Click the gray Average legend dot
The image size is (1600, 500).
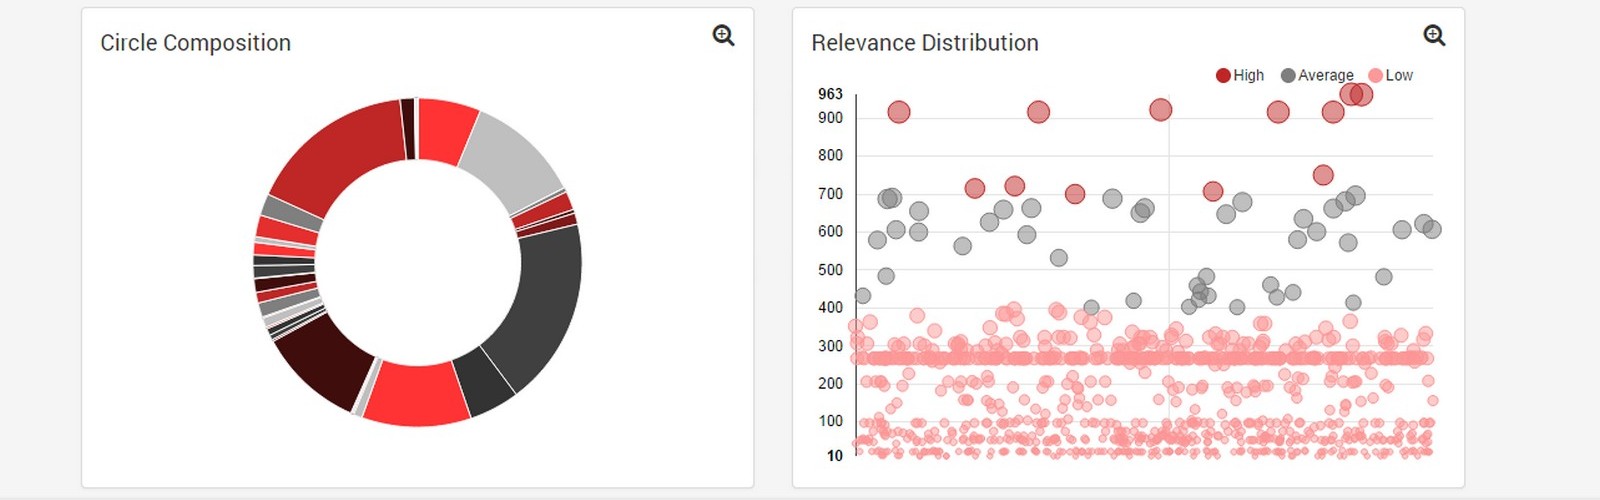coord(1288,75)
